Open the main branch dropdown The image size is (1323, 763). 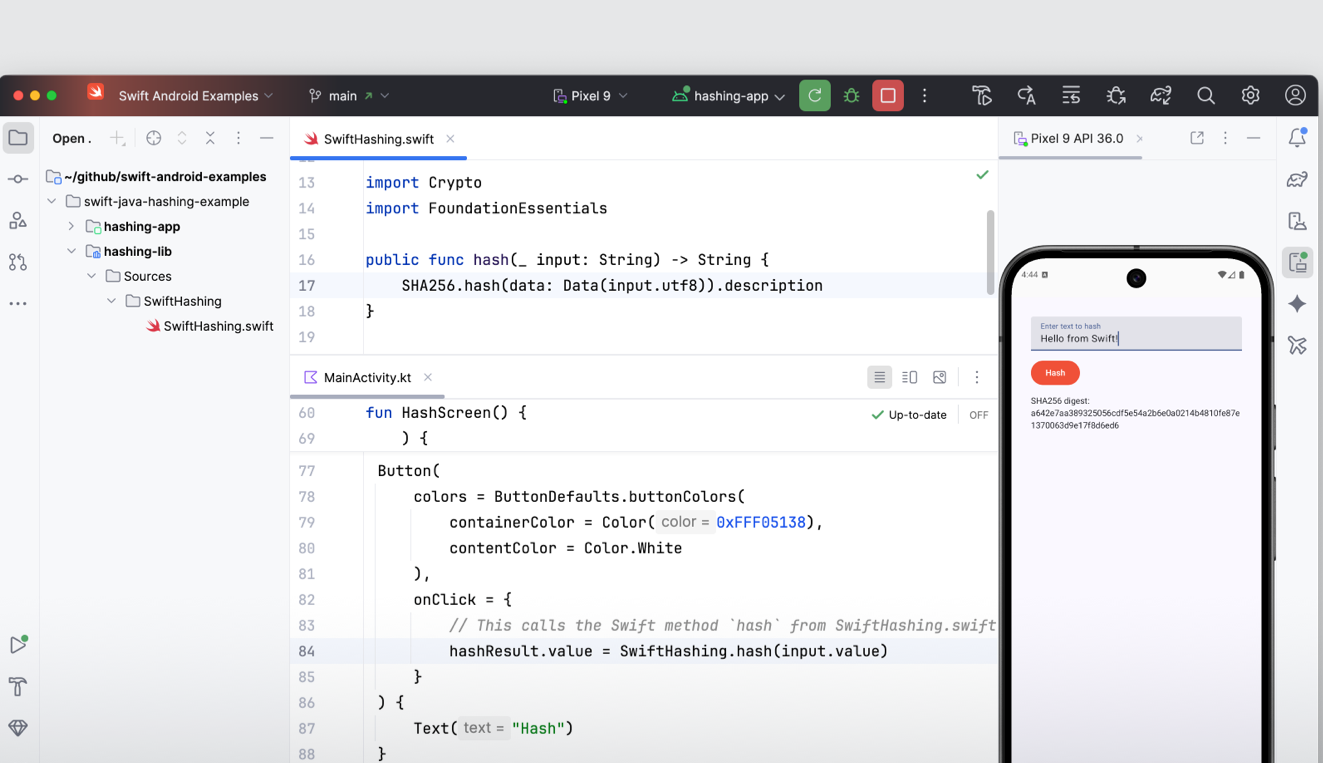point(348,95)
